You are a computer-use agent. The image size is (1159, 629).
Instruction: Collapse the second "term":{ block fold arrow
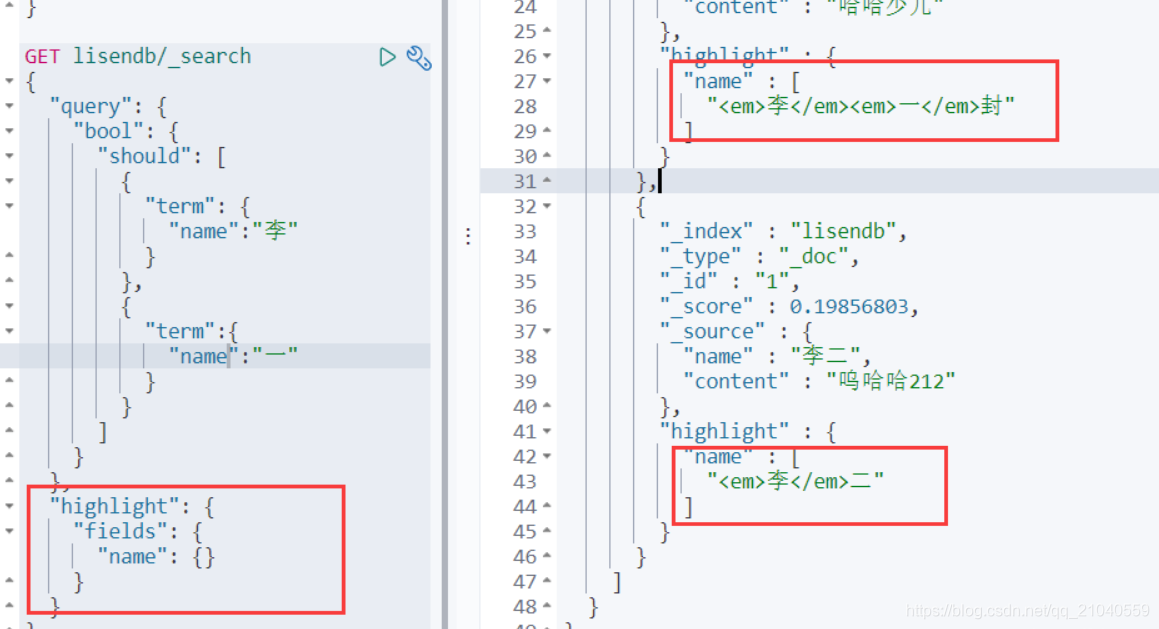pos(9,331)
